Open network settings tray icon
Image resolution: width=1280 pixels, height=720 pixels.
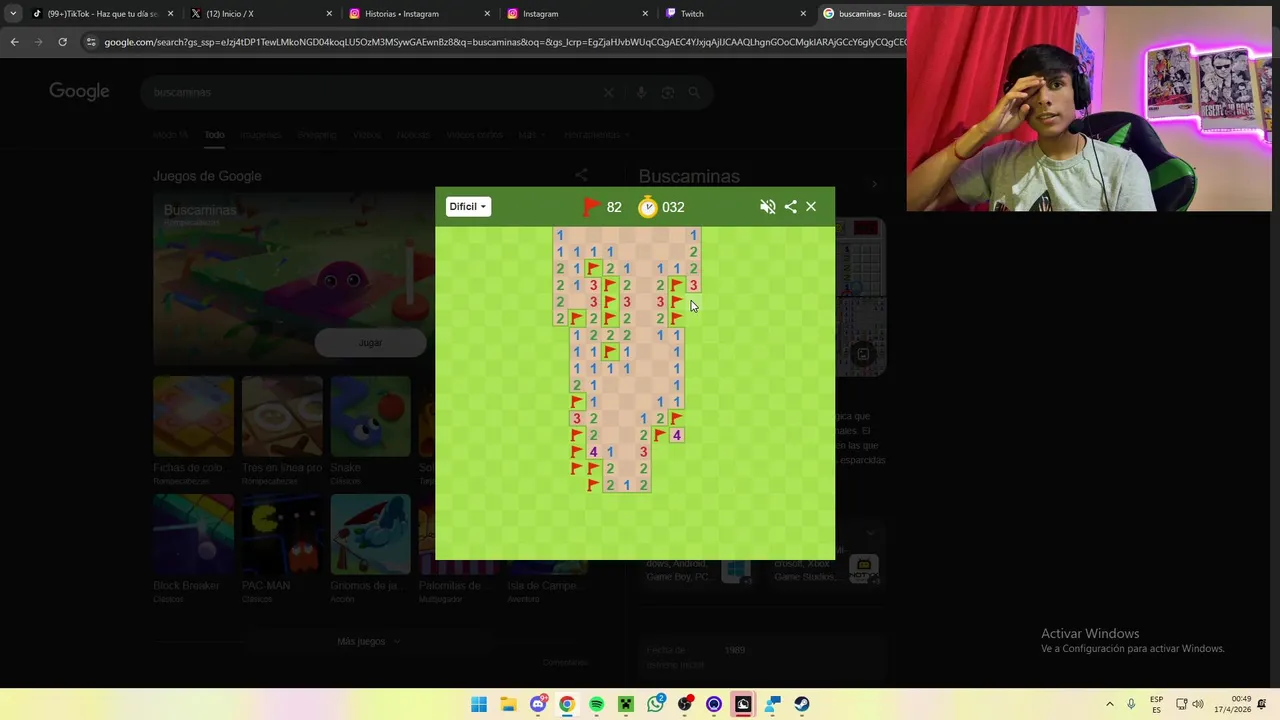pyautogui.click(x=1181, y=704)
